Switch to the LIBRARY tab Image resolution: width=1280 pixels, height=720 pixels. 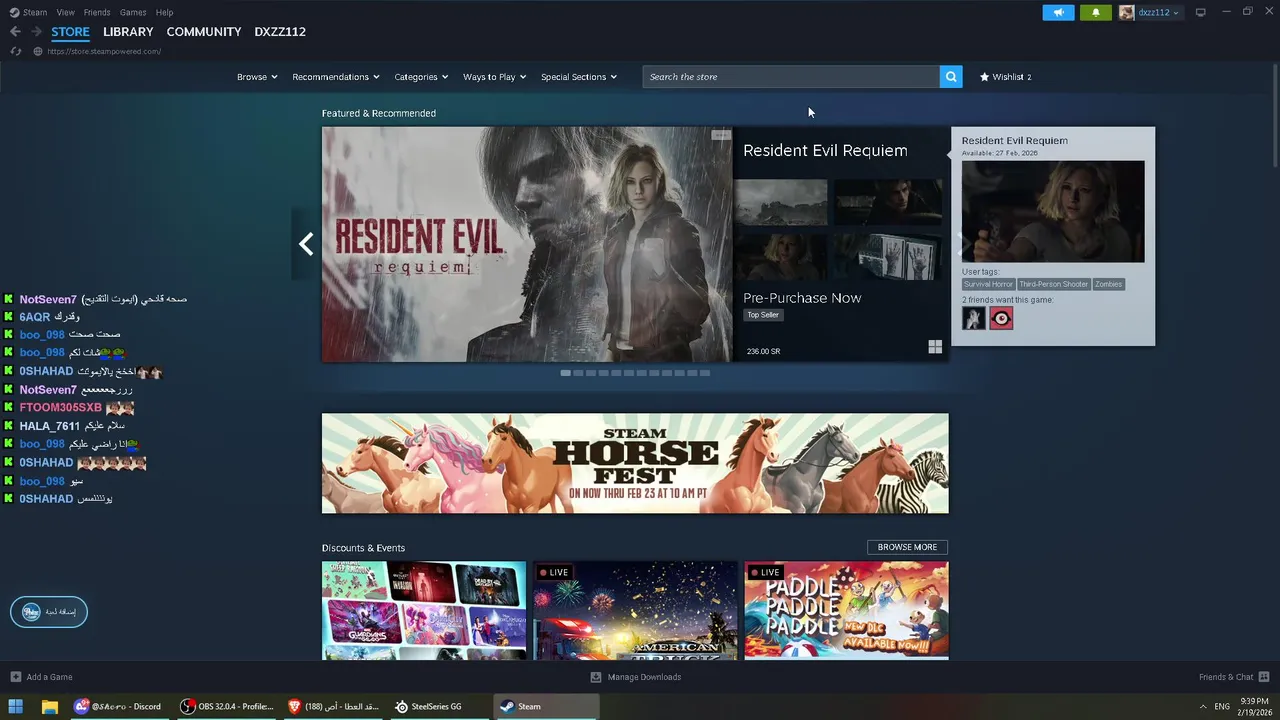[128, 32]
